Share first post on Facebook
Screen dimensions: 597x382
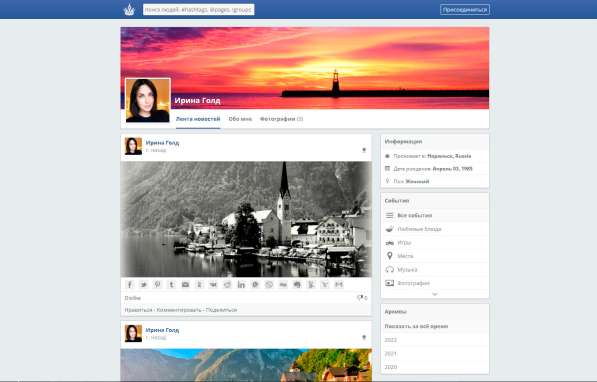tap(129, 285)
